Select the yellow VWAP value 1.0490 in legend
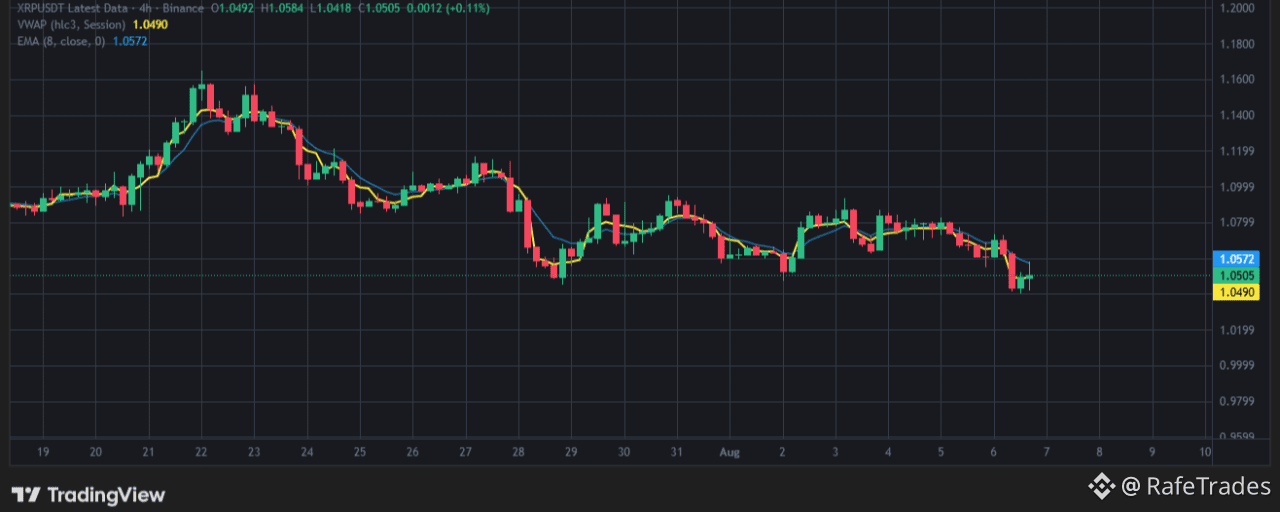1280x512 pixels. point(149,23)
